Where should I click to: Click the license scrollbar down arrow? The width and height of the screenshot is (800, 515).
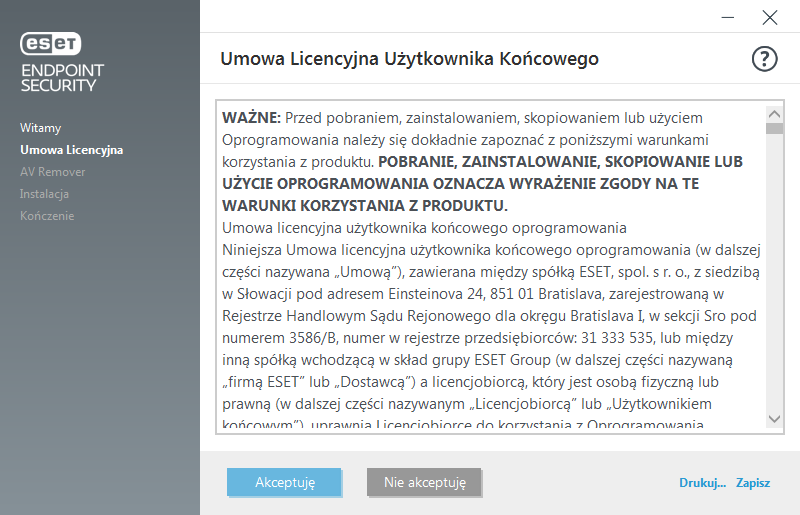pos(774,419)
